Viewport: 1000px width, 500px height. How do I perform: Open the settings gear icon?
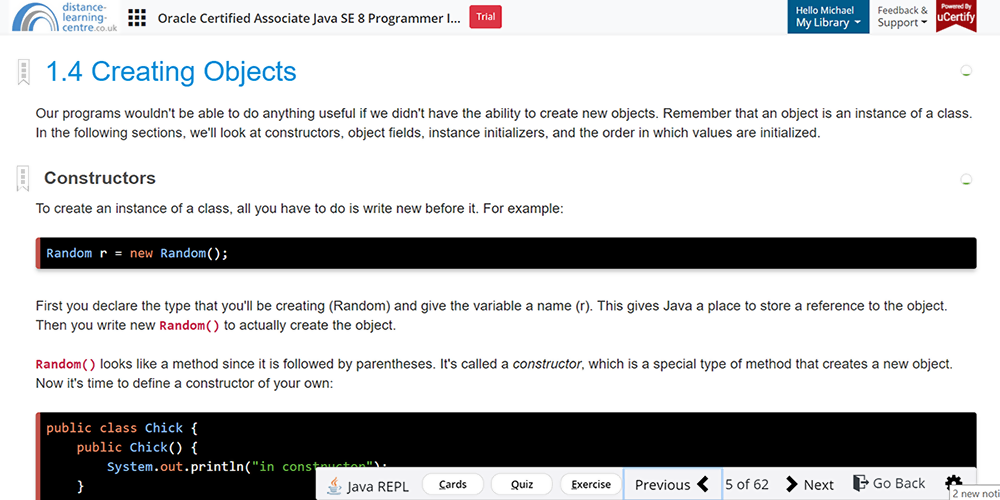(x=953, y=484)
